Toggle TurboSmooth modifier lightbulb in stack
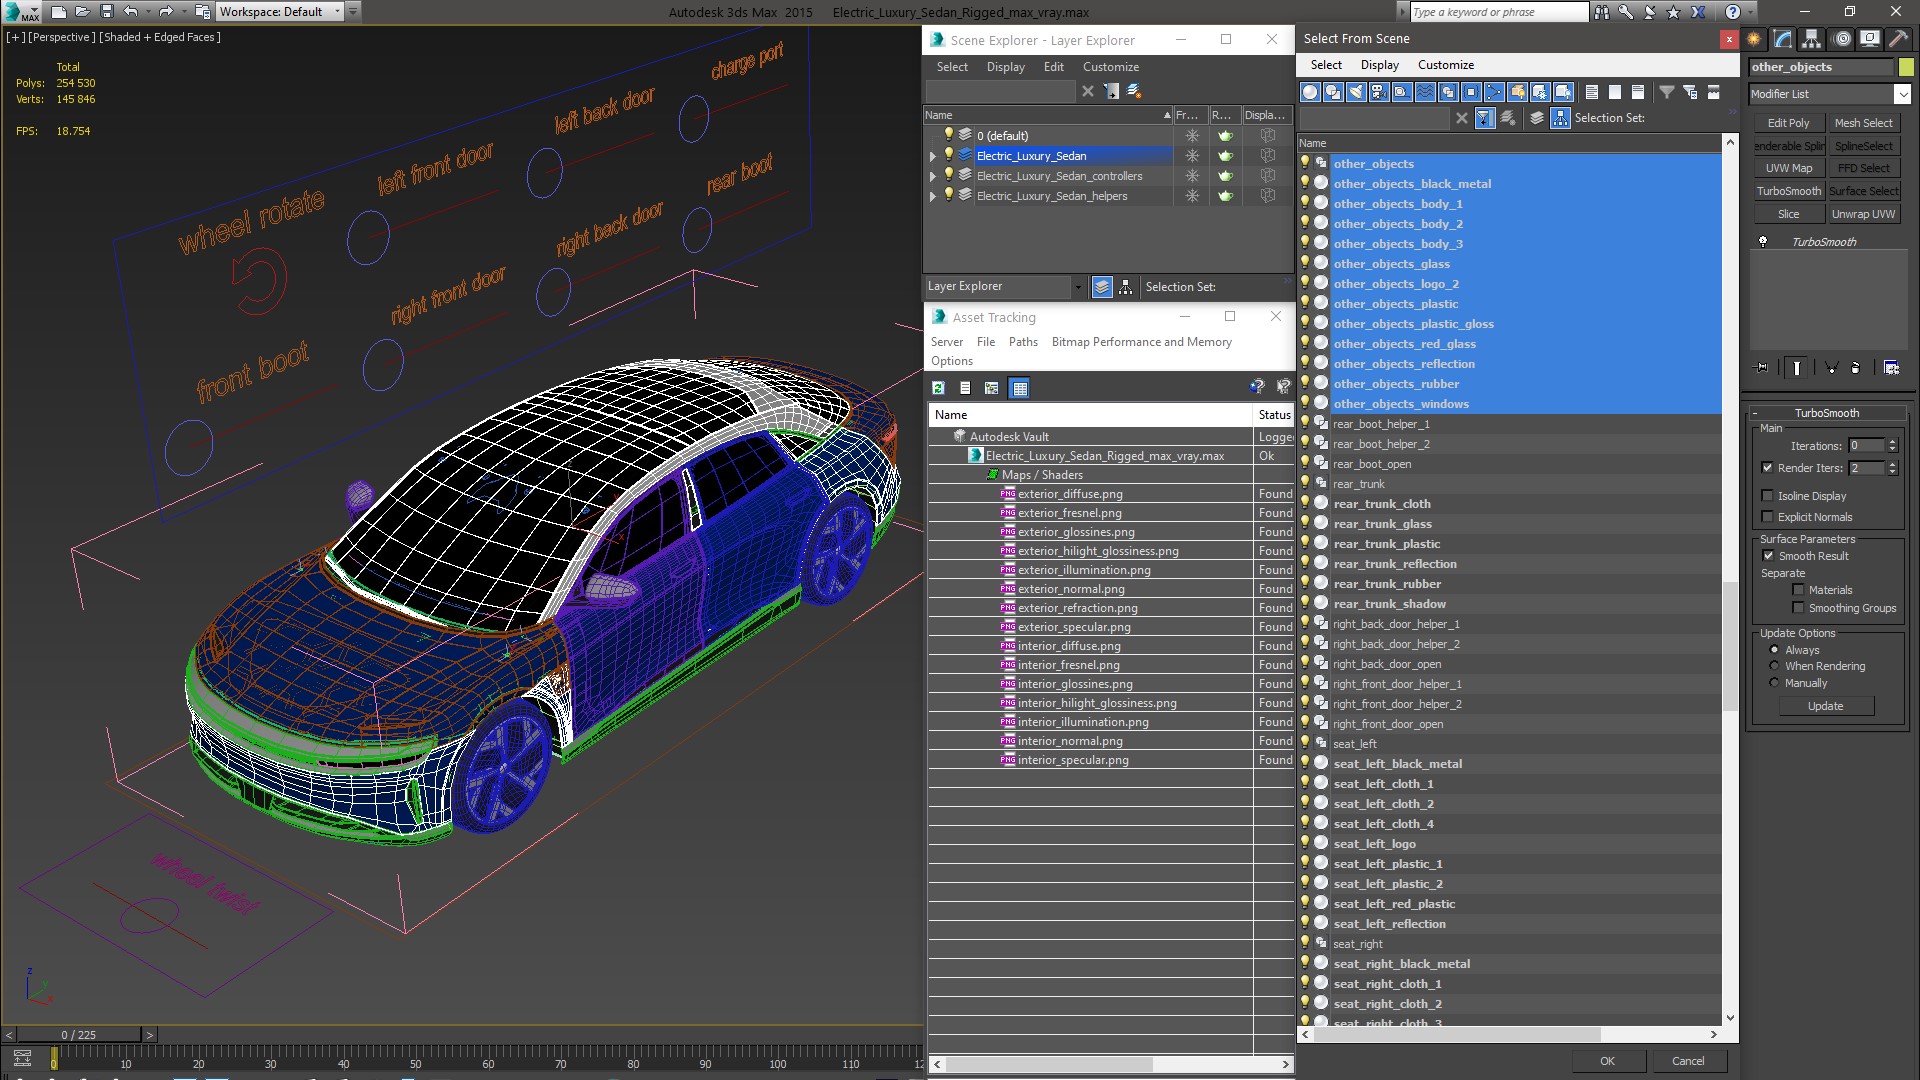The image size is (1920, 1080). pyautogui.click(x=1763, y=242)
